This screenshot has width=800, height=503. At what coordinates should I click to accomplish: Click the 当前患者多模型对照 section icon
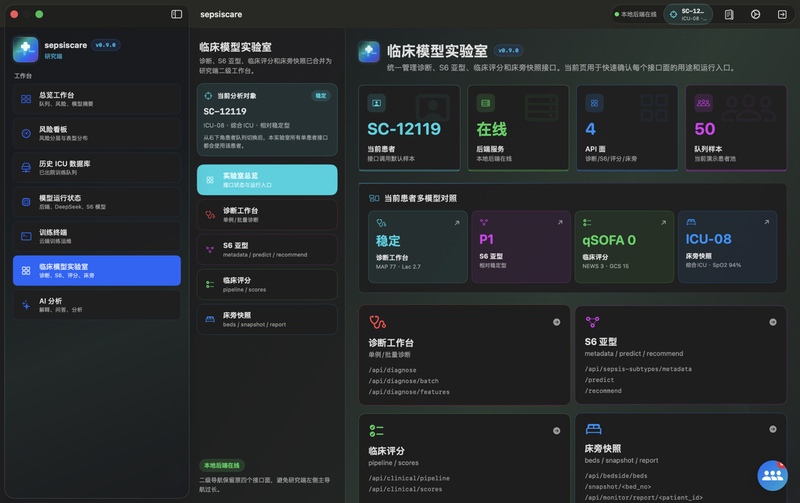click(374, 198)
